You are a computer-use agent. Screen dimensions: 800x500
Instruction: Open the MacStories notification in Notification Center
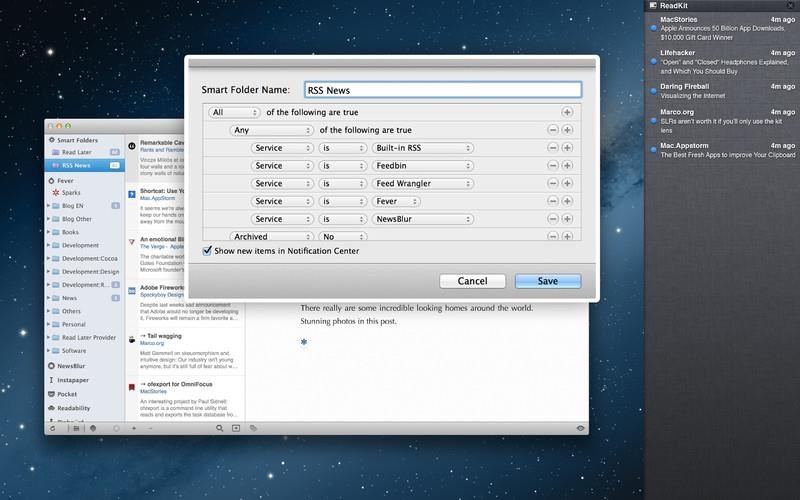722,28
